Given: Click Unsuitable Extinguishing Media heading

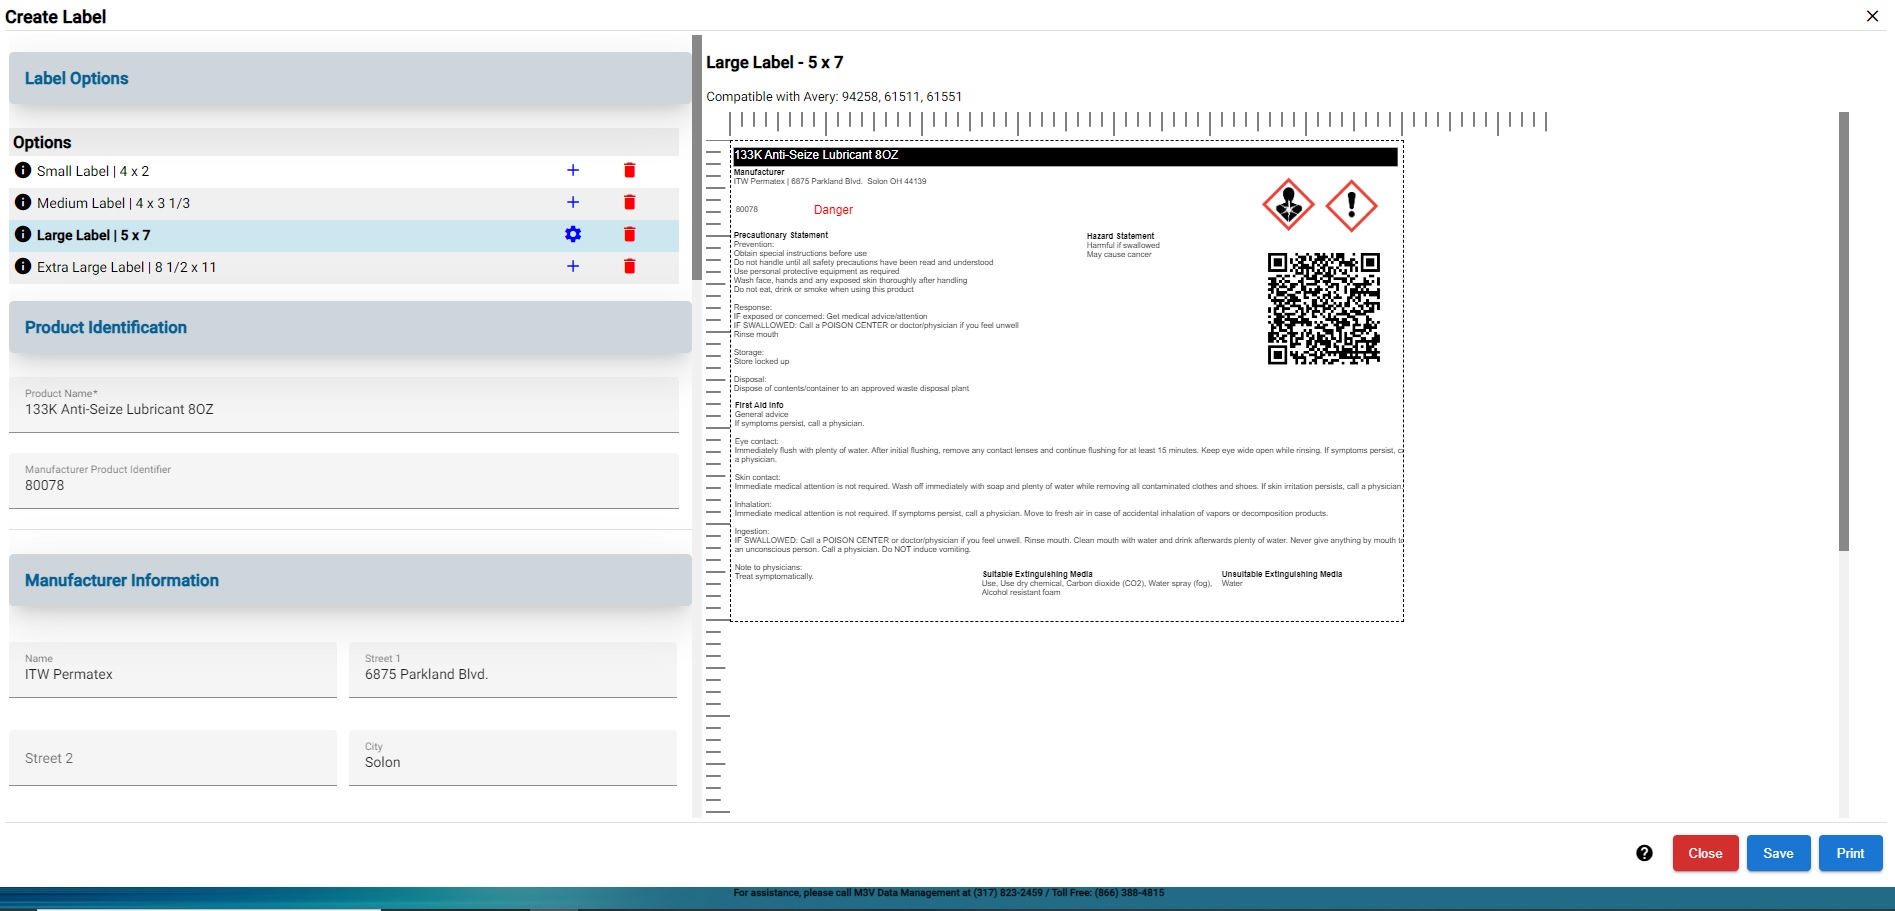Looking at the screenshot, I should tap(1282, 574).
